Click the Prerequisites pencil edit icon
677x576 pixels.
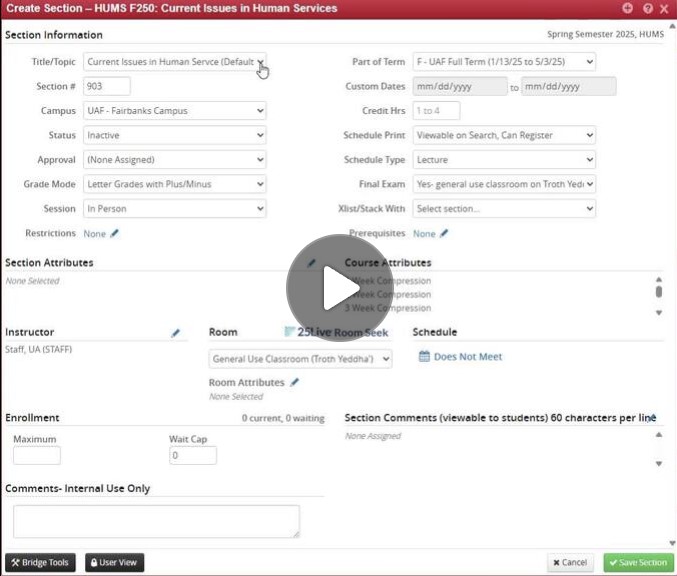444,234
